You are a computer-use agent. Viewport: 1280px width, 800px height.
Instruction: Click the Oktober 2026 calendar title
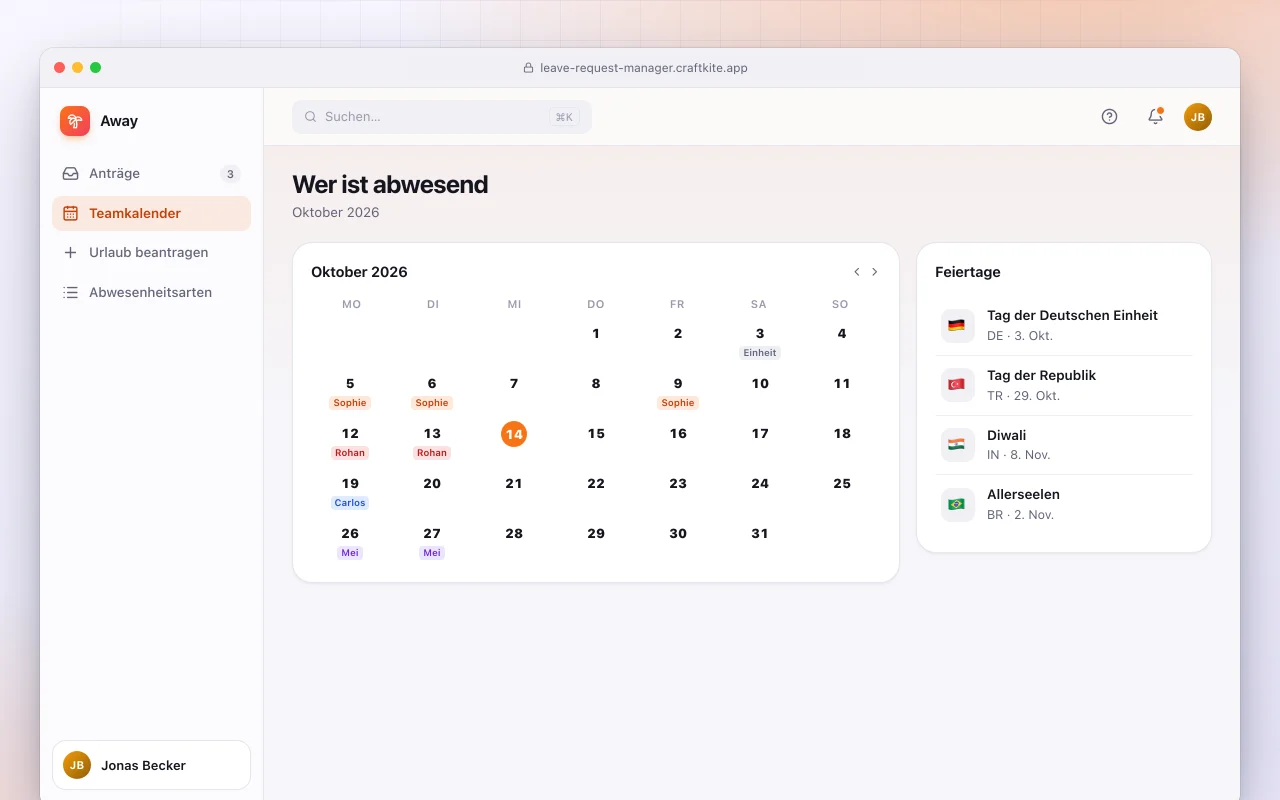pyautogui.click(x=359, y=272)
